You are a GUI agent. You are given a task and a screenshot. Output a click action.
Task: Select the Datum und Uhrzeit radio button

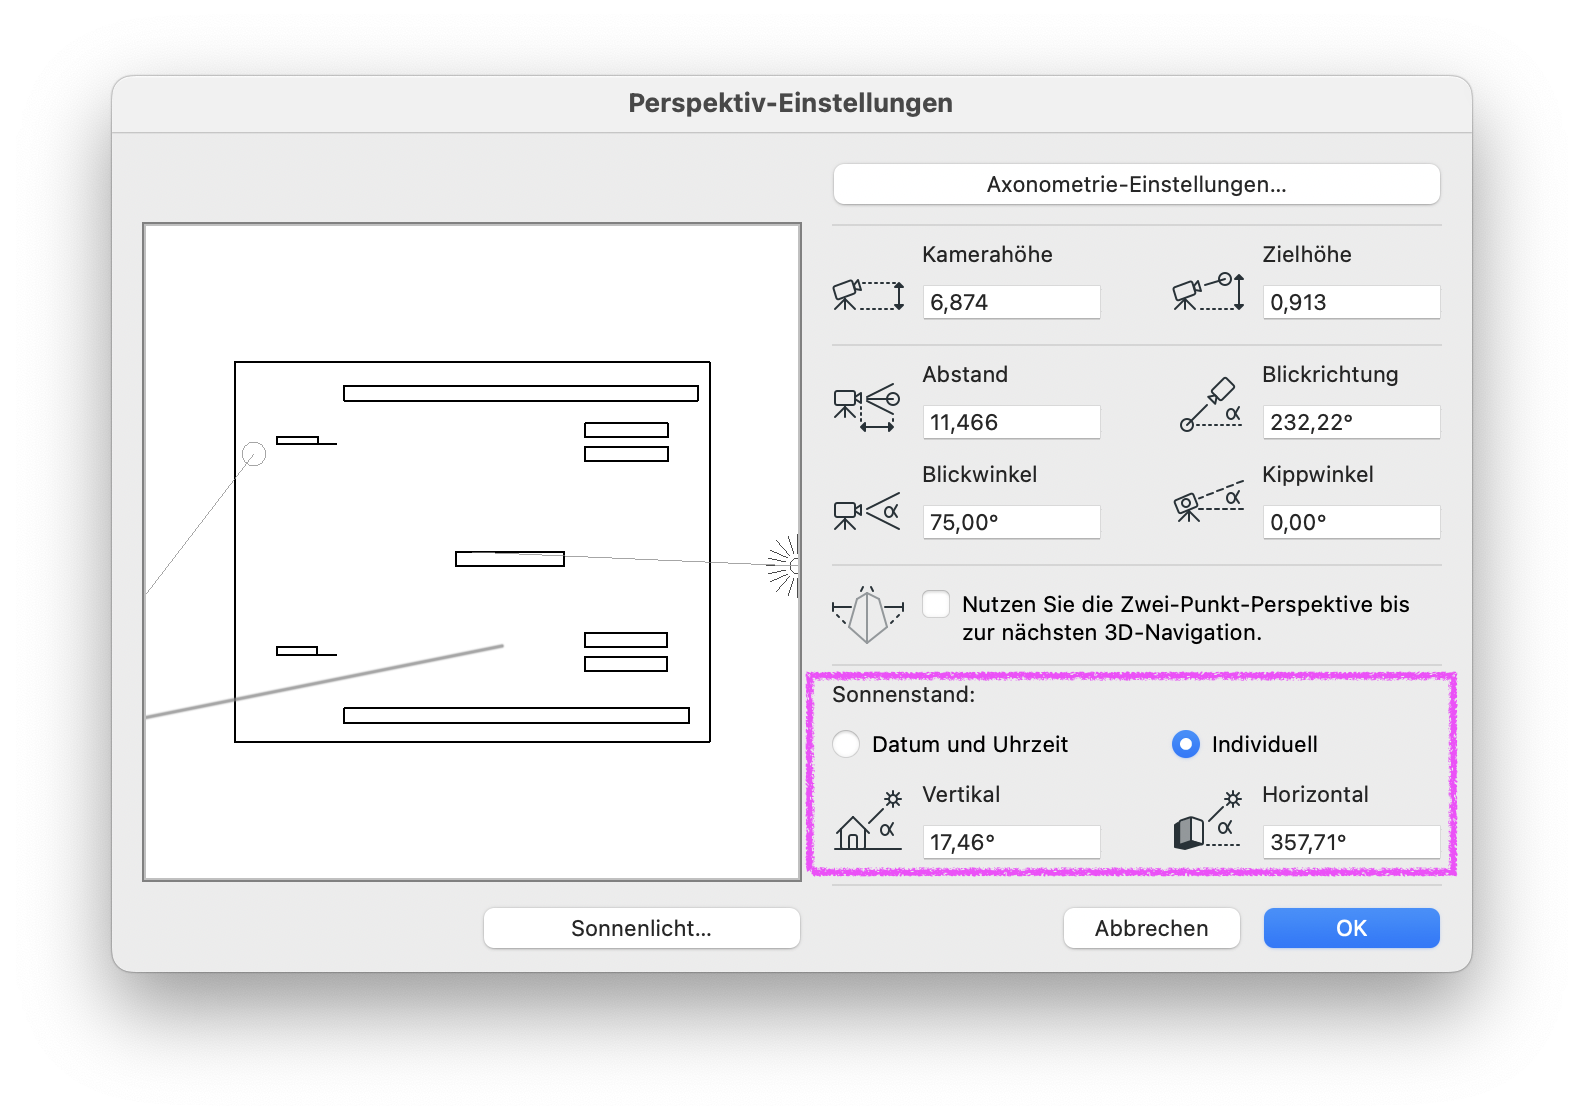[846, 744]
